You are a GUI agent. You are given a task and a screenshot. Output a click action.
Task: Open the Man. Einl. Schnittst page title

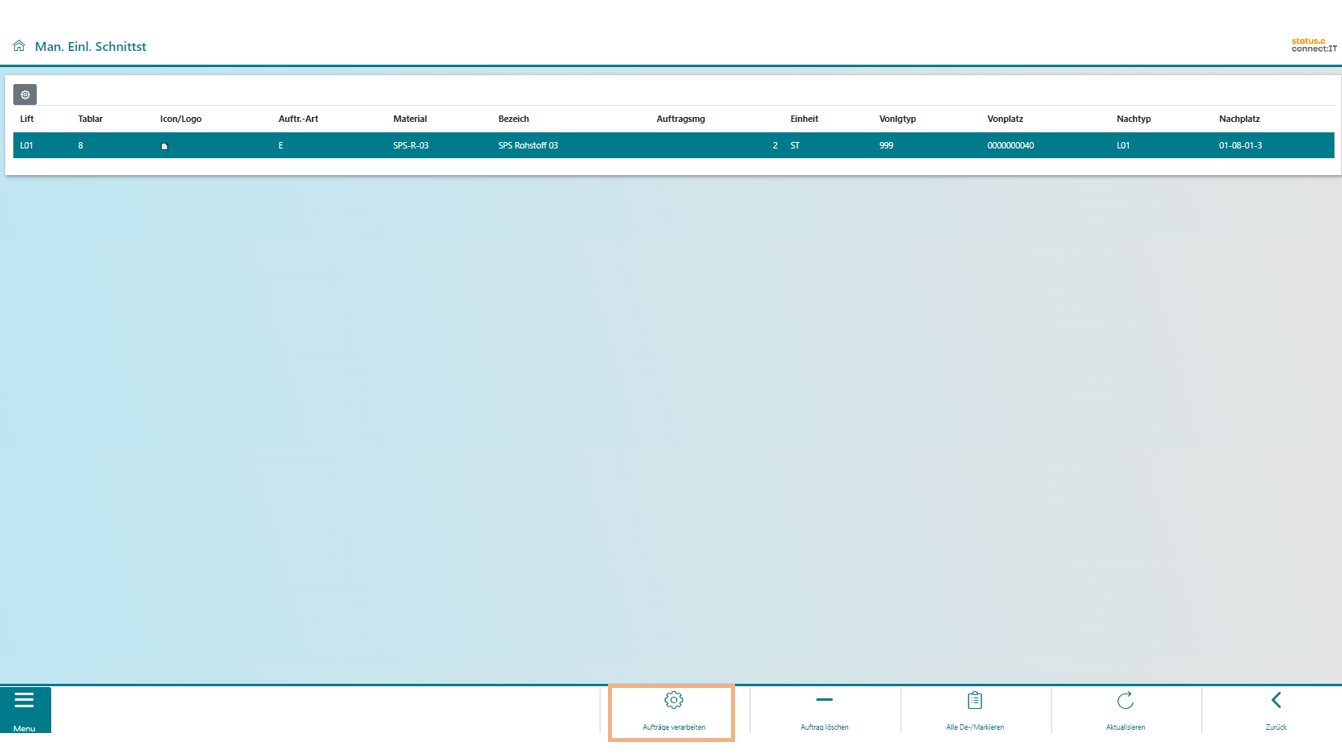point(90,46)
